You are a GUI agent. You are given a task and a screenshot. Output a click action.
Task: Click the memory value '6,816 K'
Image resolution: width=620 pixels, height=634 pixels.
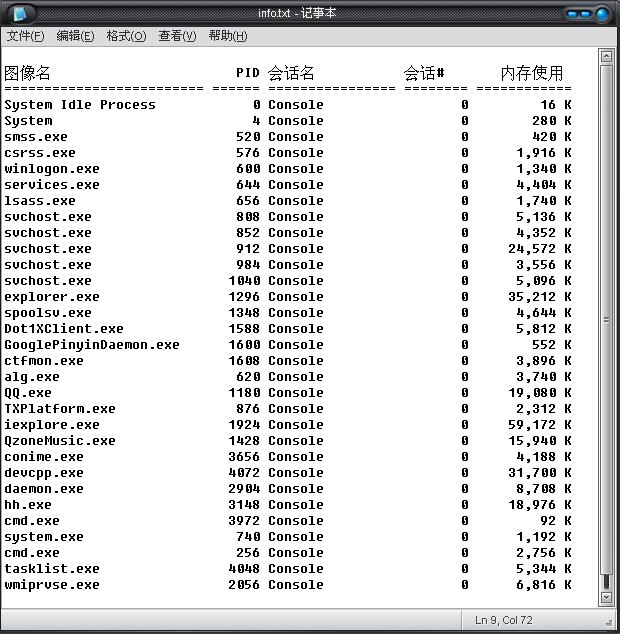click(544, 585)
